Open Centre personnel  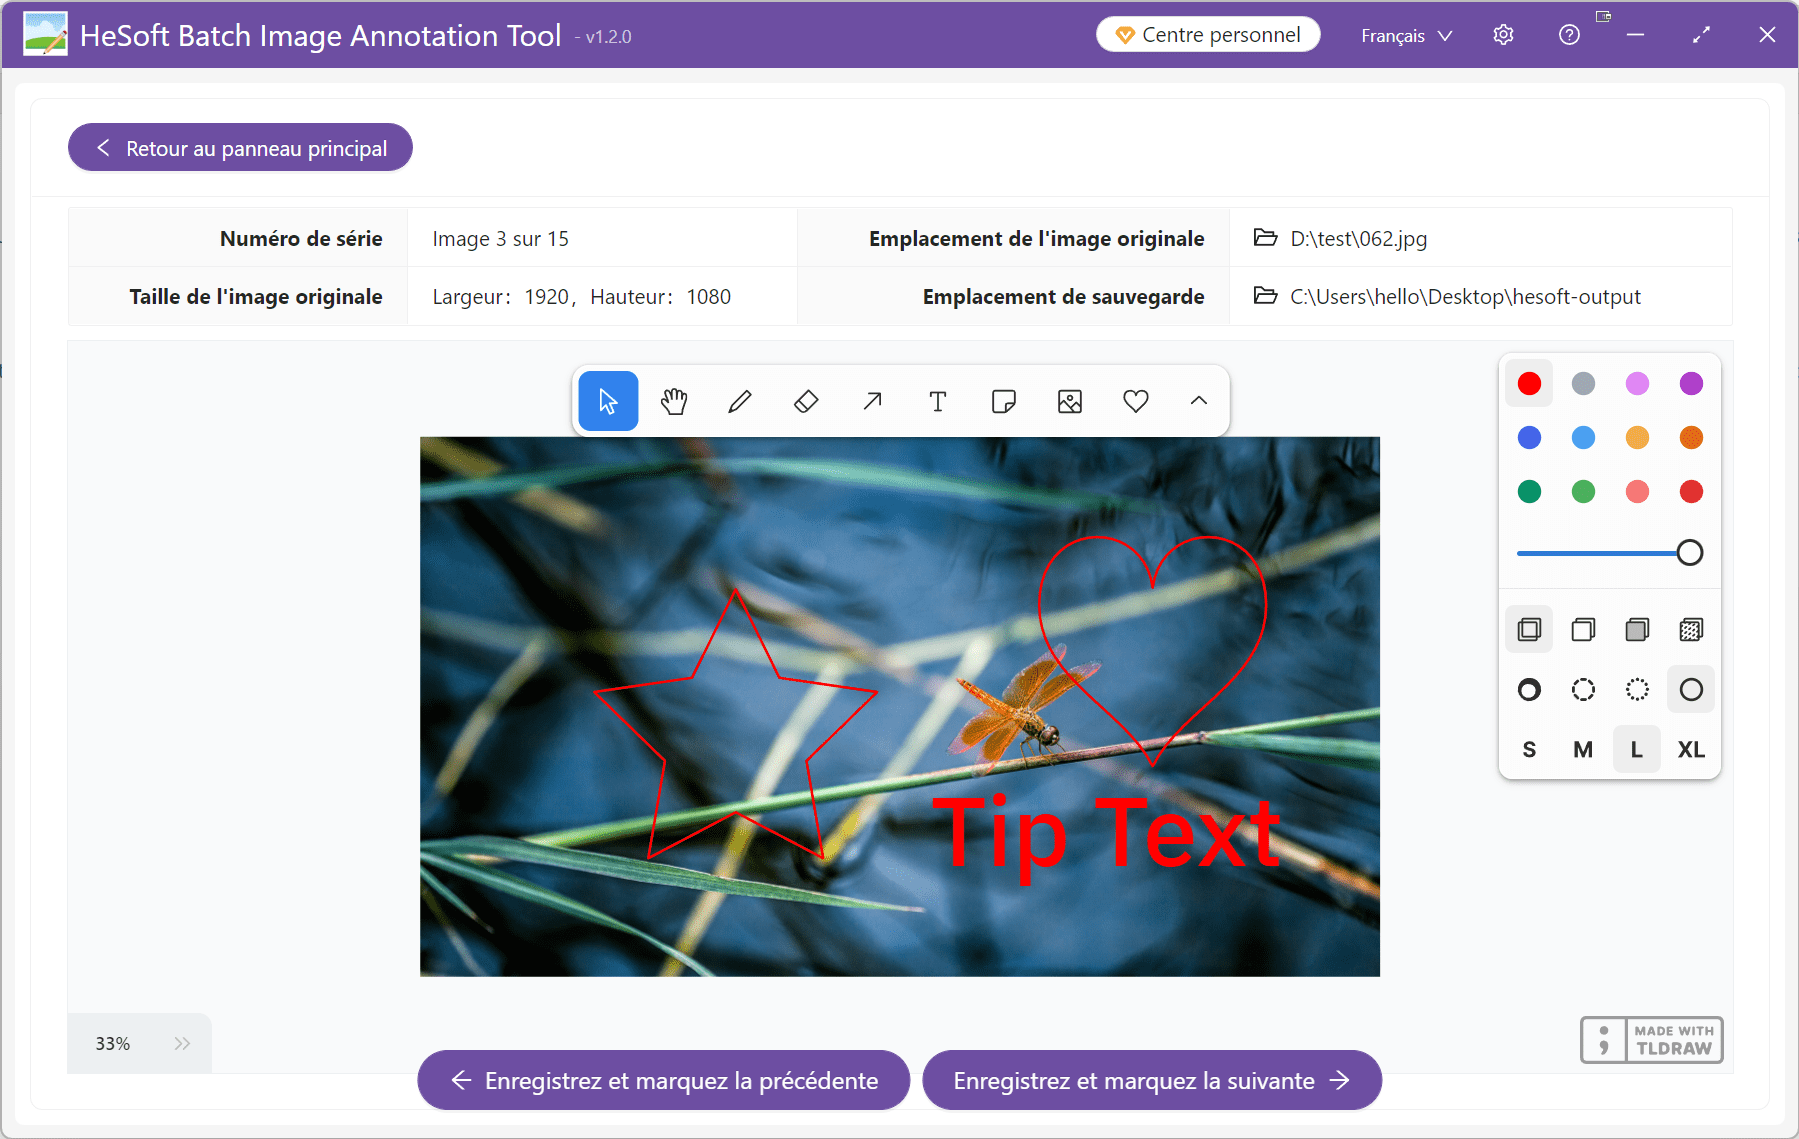(x=1208, y=35)
